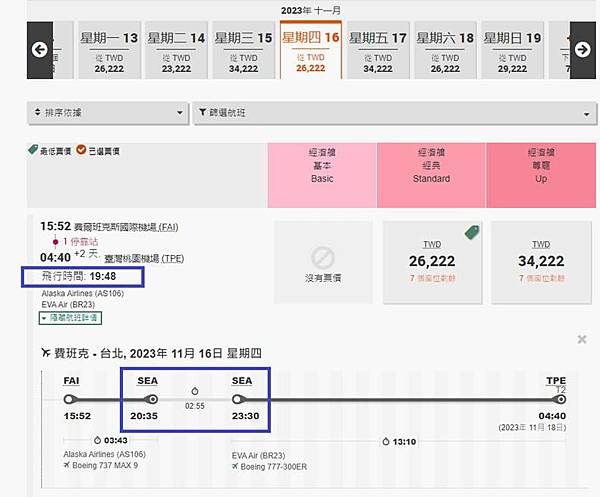Click the TPE airport code label
600x497 pixels.
556,381
